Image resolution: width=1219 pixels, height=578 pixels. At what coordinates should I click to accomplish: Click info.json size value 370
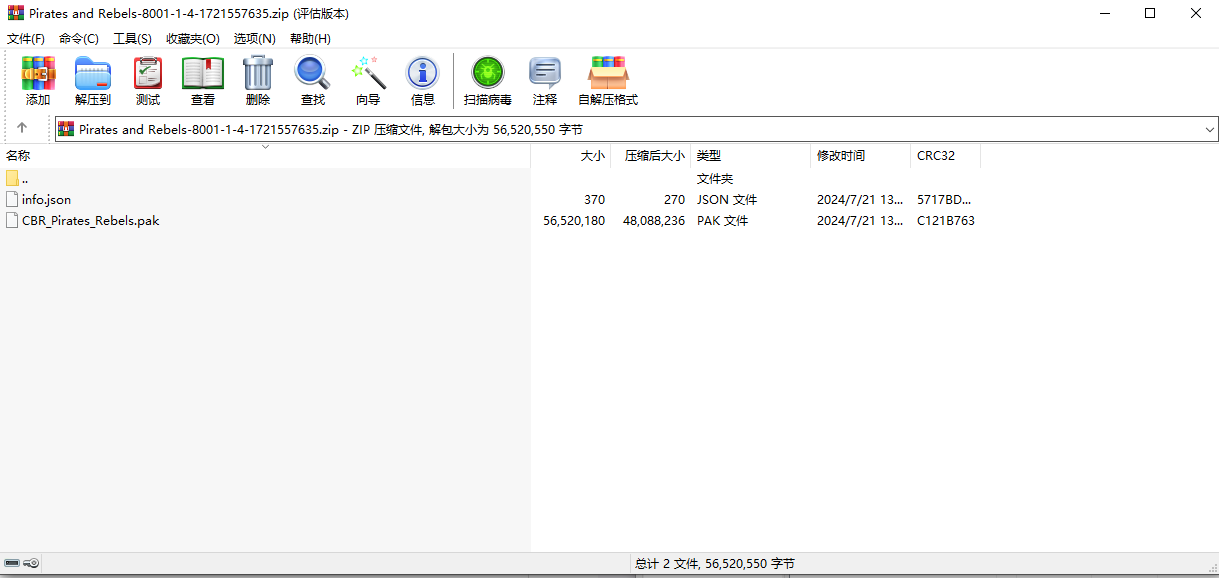[594, 199]
